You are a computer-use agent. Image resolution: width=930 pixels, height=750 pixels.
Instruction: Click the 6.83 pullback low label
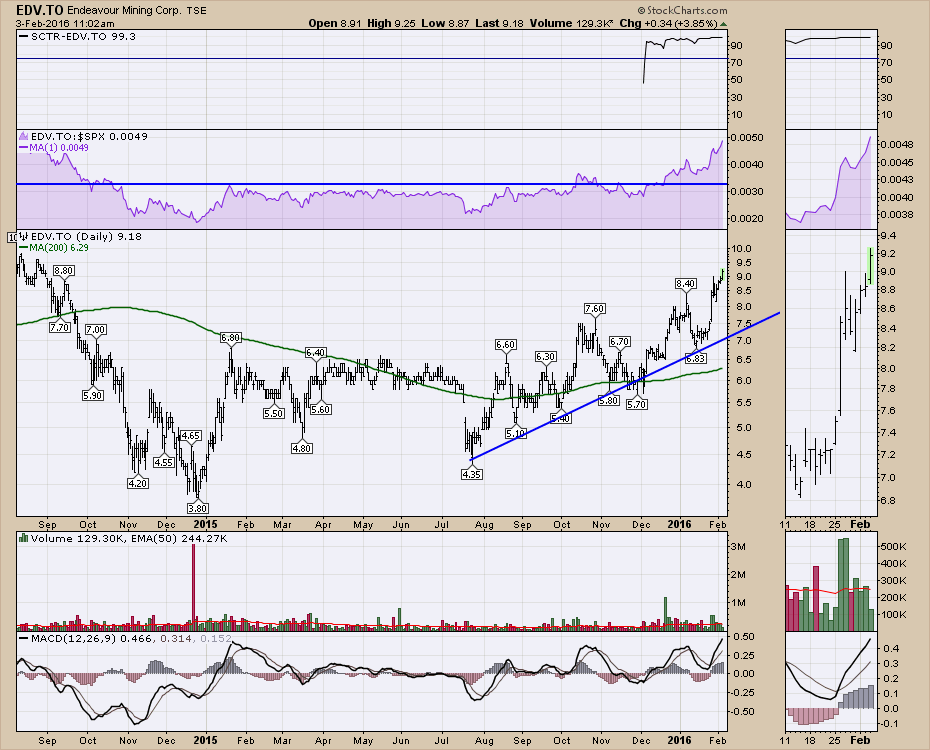coord(696,358)
